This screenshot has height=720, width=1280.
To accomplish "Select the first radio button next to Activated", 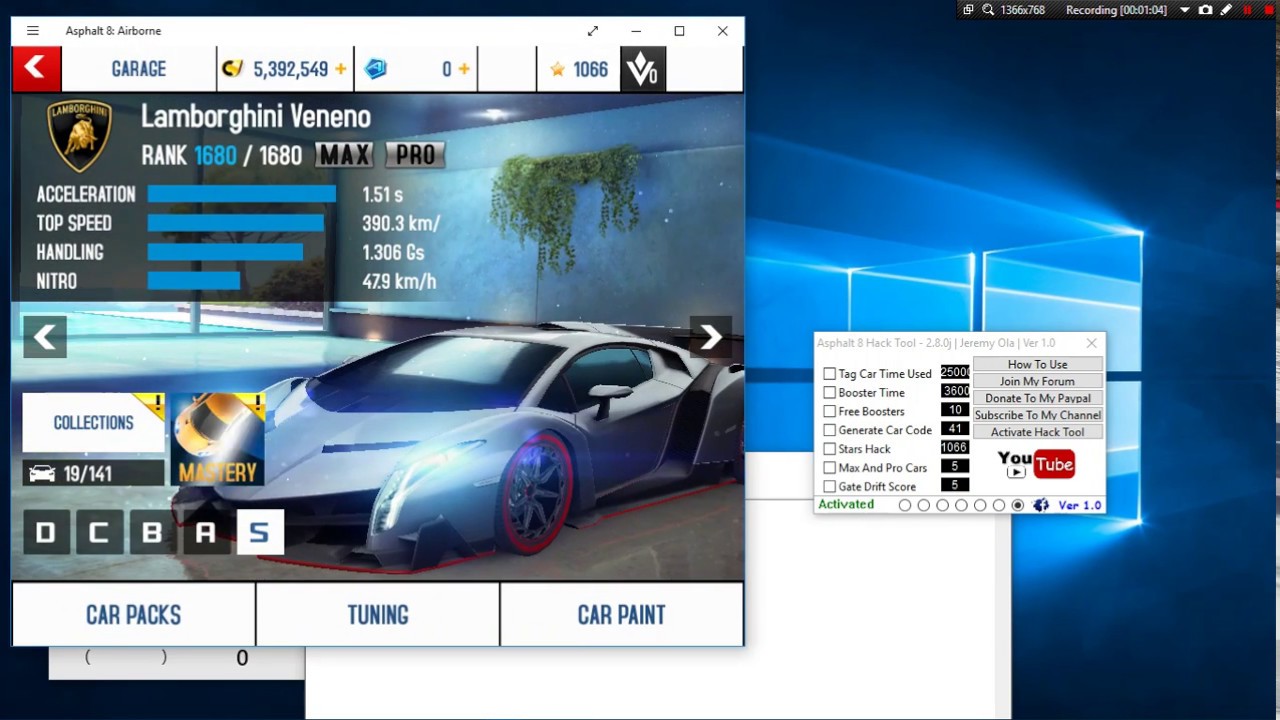I will [905, 505].
